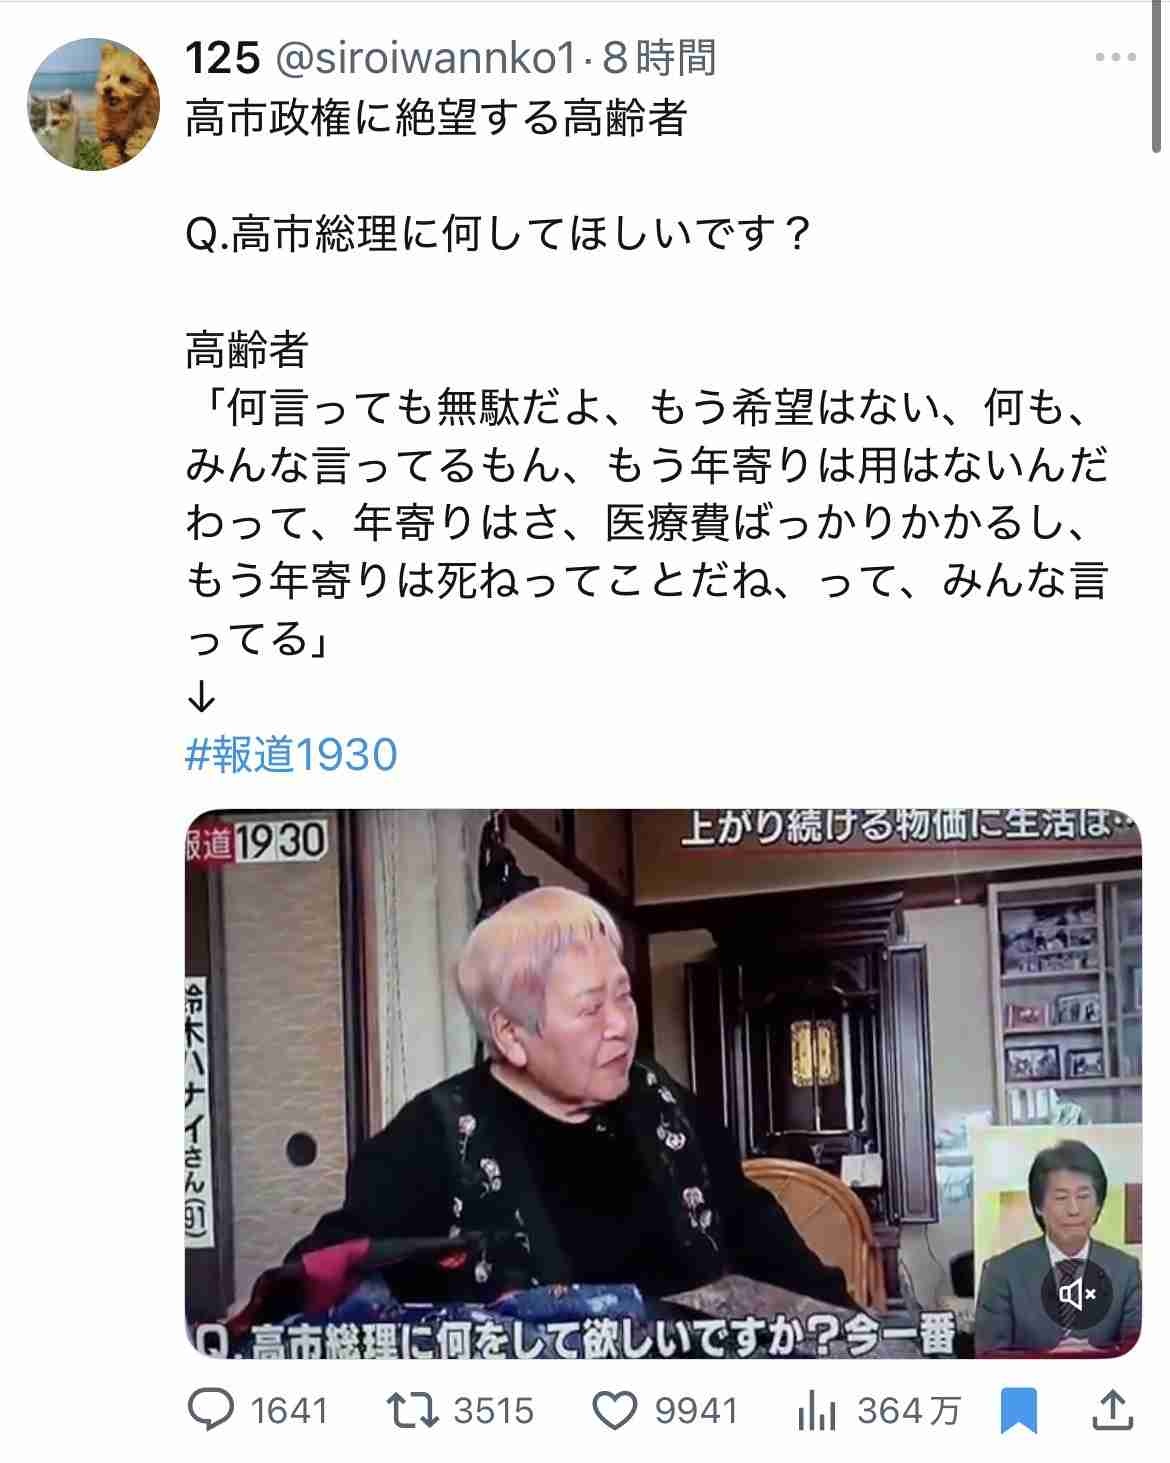Open the dog and cat profile avatar

pos(93,104)
